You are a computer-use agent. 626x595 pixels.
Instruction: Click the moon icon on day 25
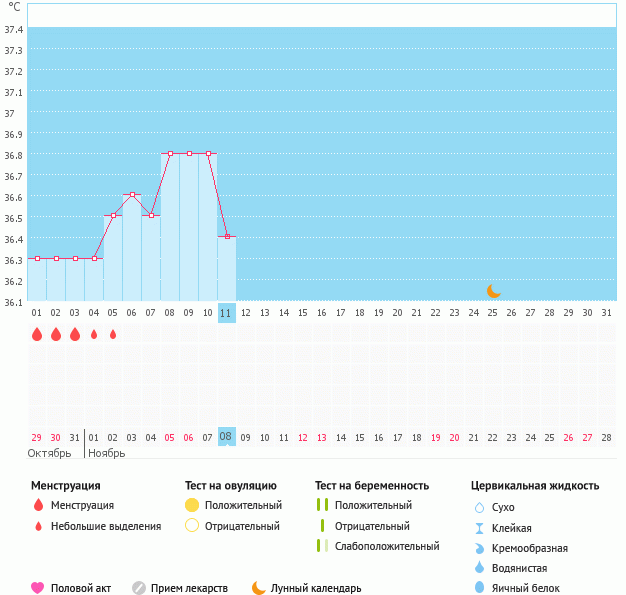[x=493, y=290]
